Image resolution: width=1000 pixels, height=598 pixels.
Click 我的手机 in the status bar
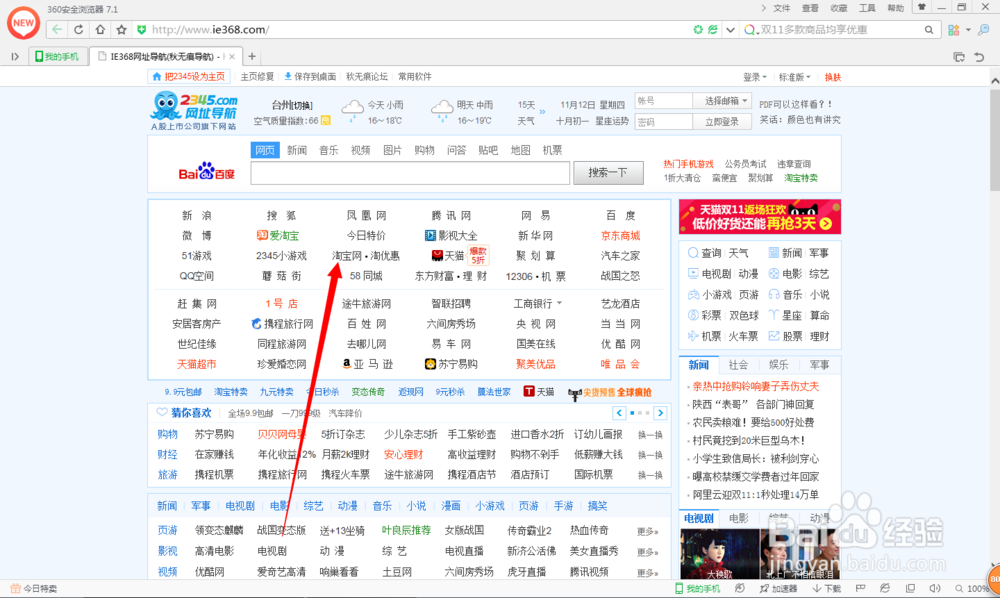coord(697,588)
